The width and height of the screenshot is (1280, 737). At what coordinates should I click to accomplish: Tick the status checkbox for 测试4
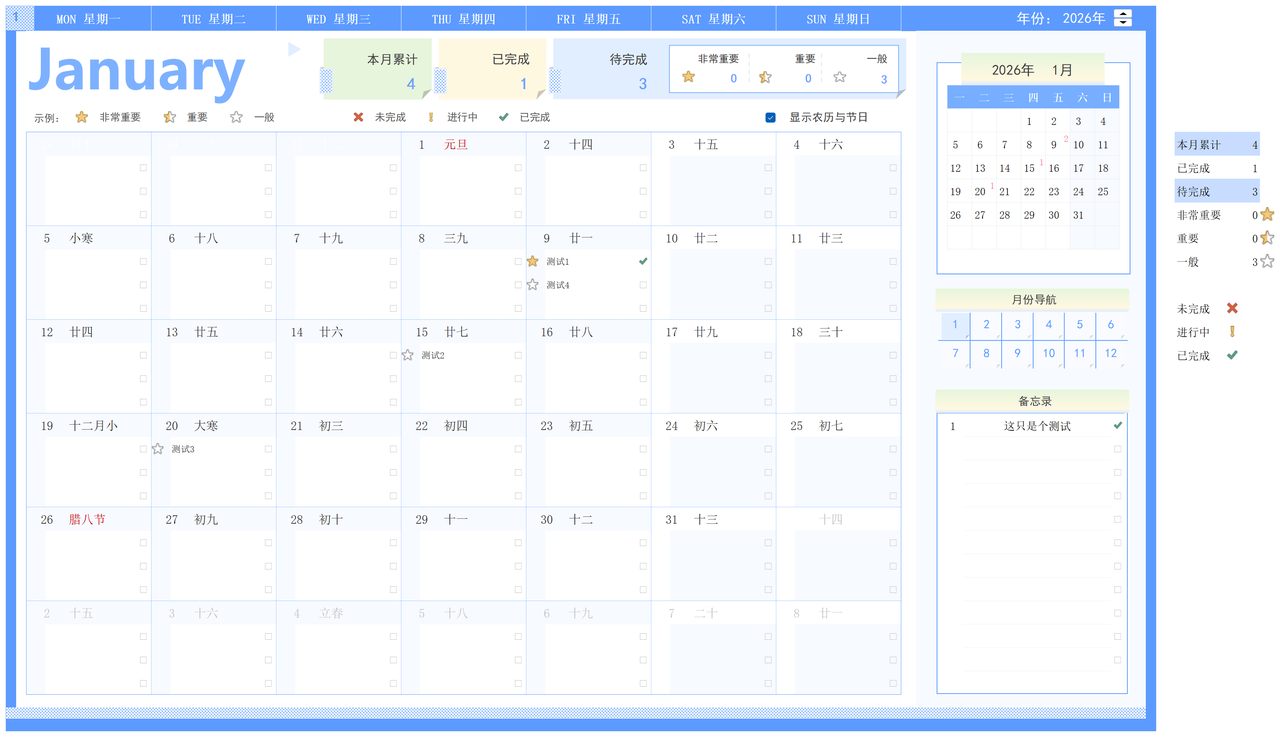point(643,285)
